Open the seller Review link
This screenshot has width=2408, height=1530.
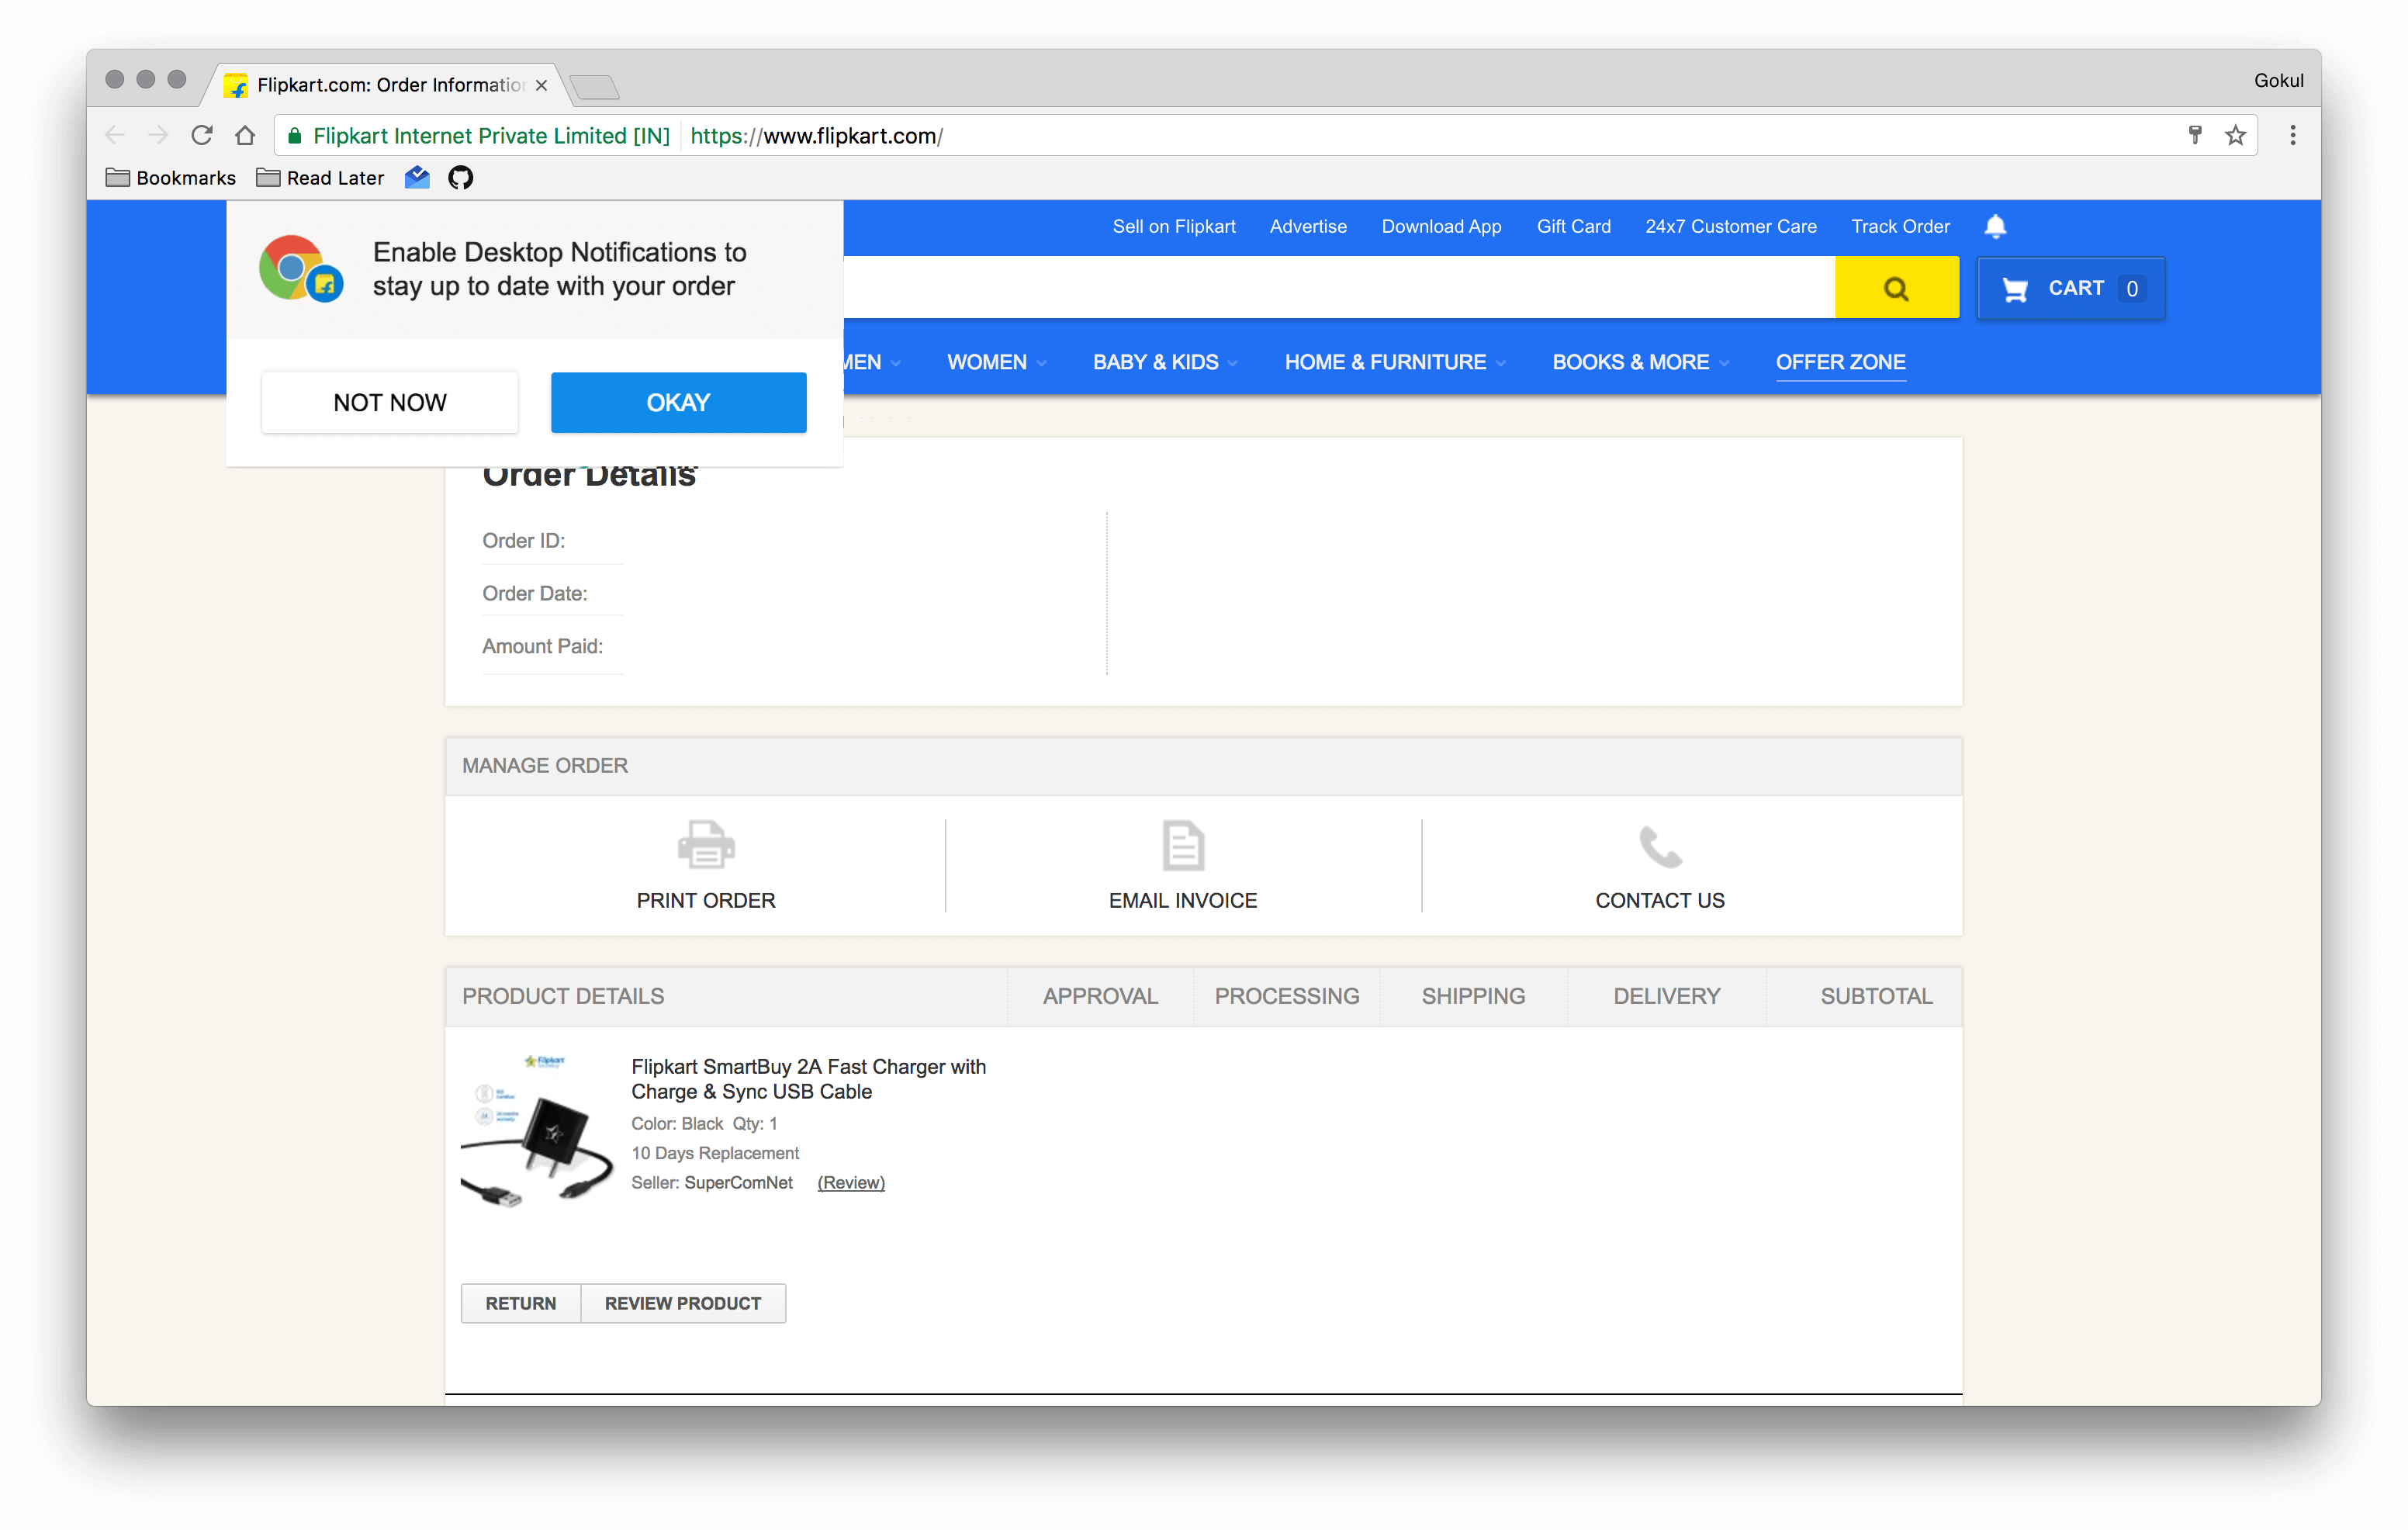[x=851, y=1182]
